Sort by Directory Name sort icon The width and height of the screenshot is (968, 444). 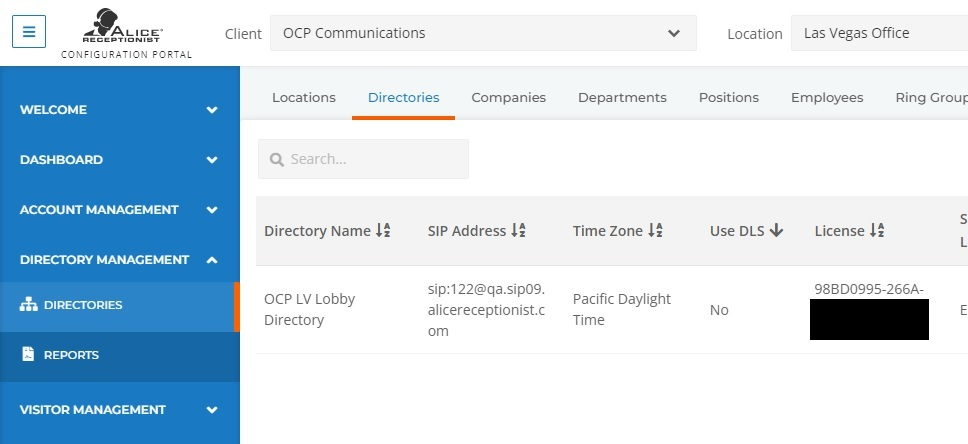point(383,230)
